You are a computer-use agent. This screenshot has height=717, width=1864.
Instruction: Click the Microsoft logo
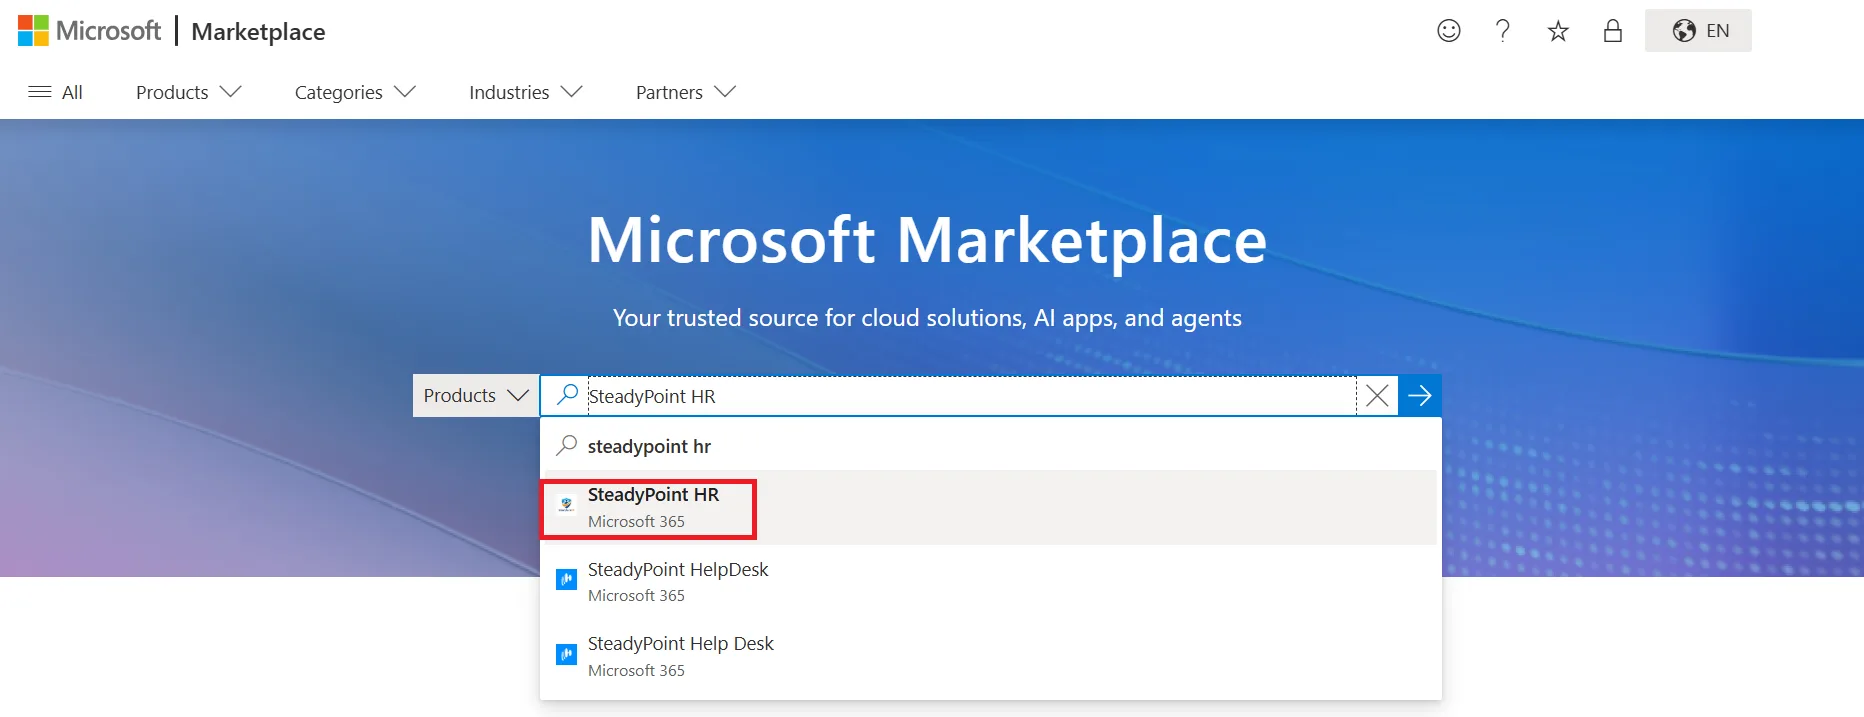pyautogui.click(x=89, y=31)
